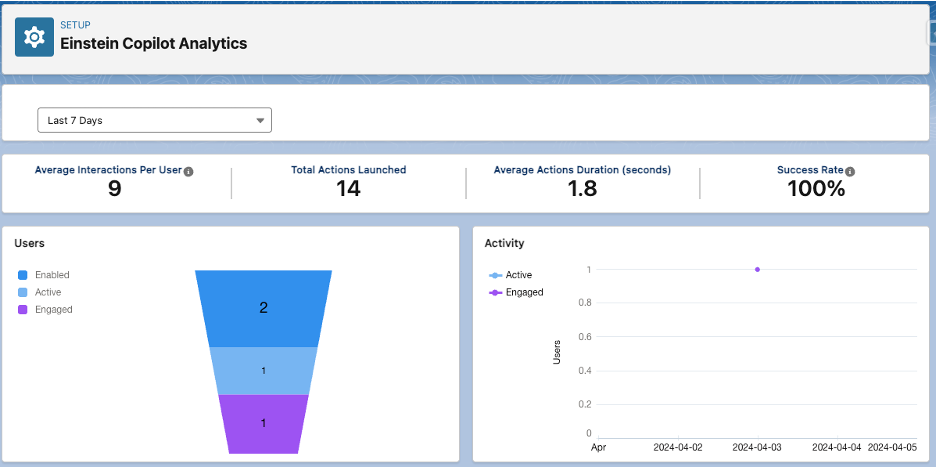Viewport: 936px width, 468px height.
Task: Click the Activity card heading
Action: [504, 243]
